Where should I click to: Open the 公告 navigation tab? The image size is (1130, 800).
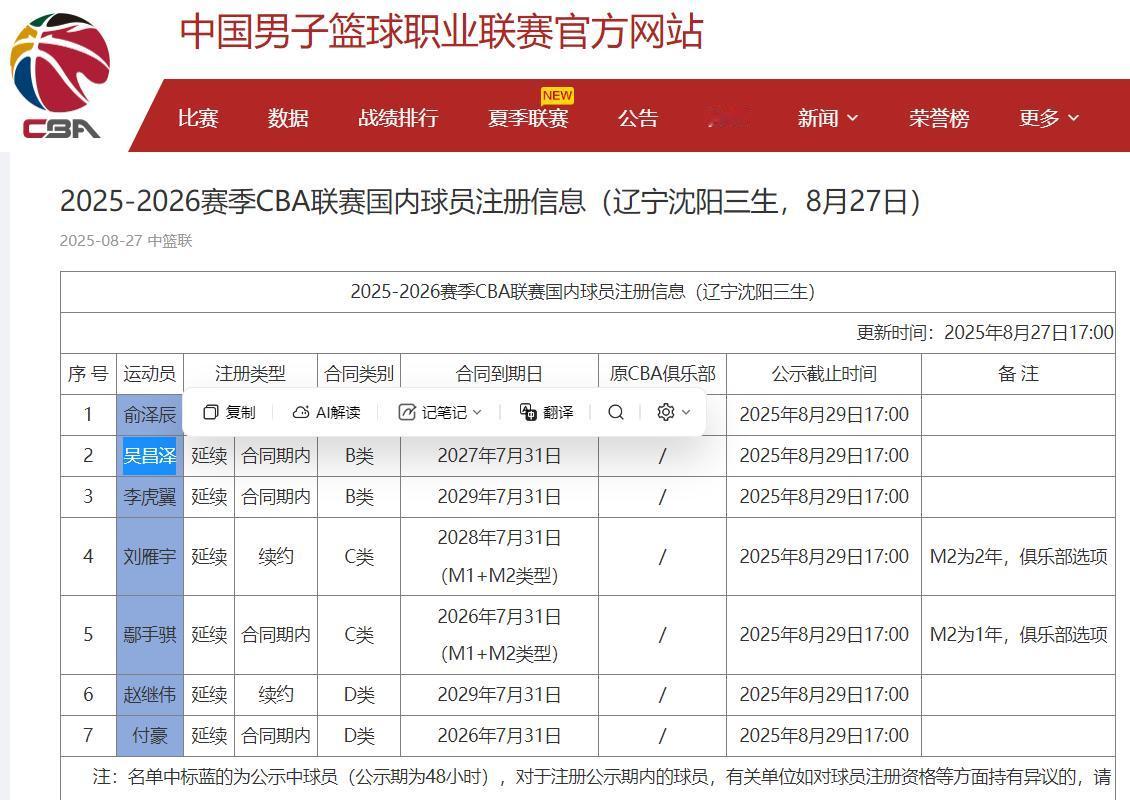click(638, 117)
